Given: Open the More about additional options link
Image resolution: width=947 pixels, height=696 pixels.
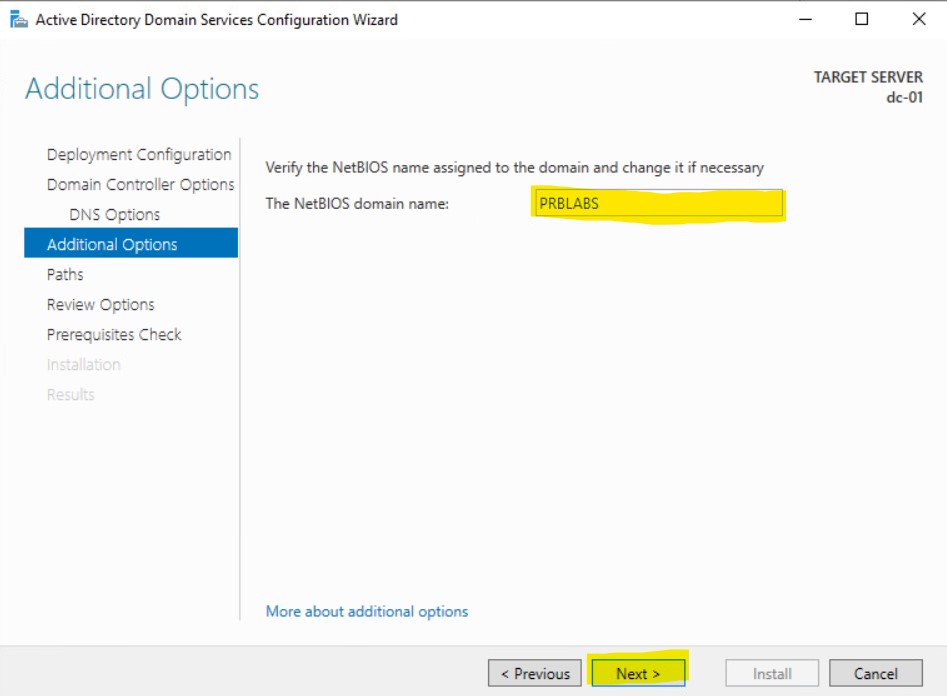Looking at the screenshot, I should point(366,611).
